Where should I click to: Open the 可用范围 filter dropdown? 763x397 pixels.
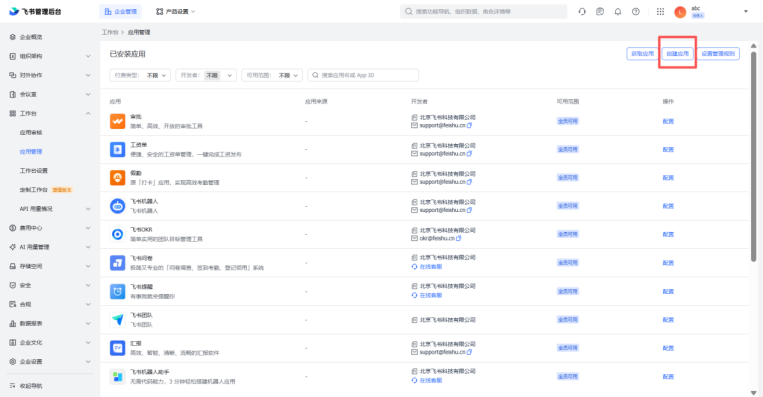272,75
